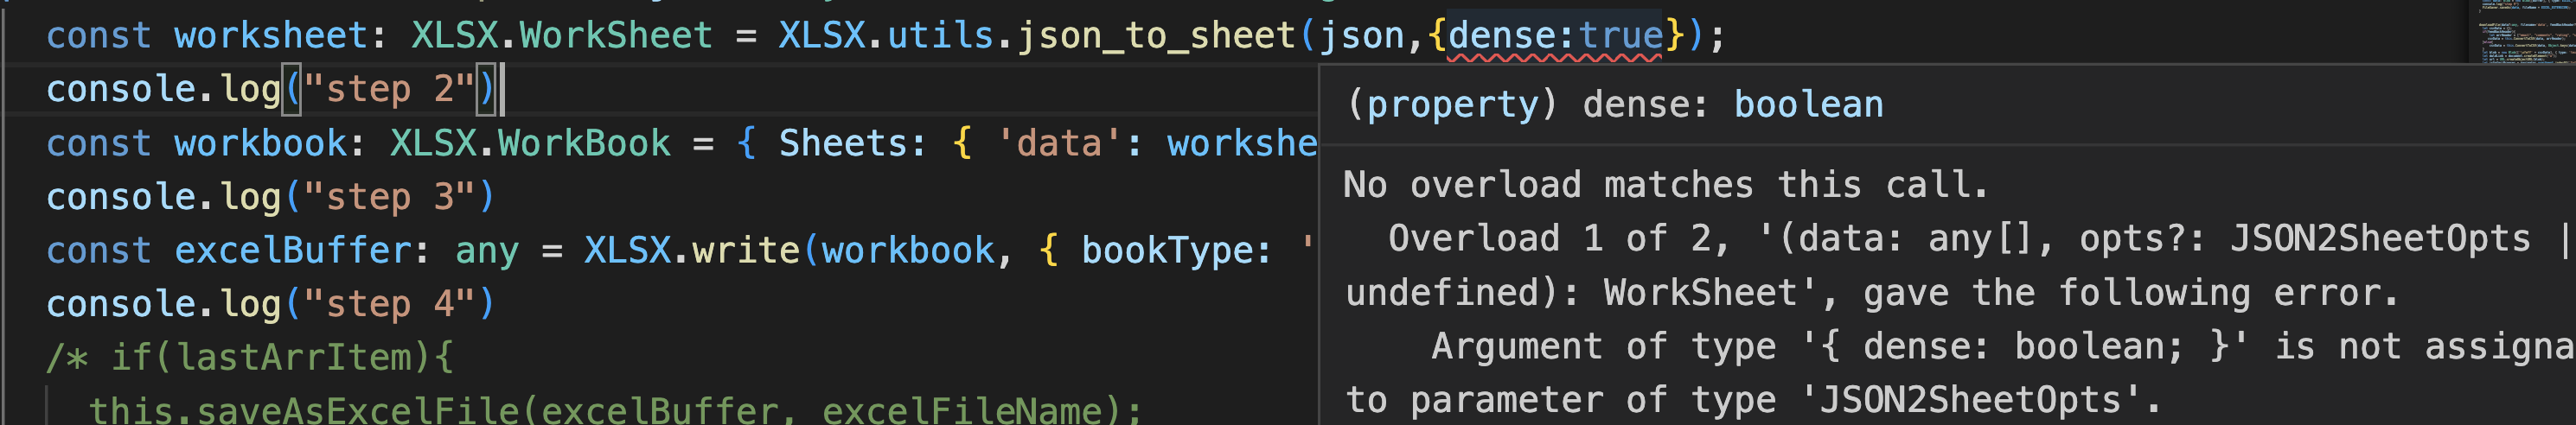Click the 'true' value in dense option
Viewport: 2576px width, 425px height.
[x=1620, y=36]
